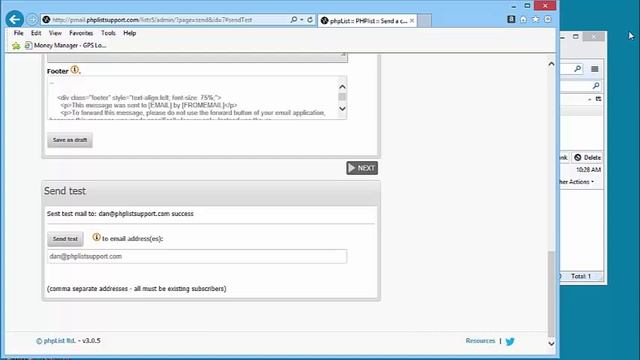Open a new blank browser tab

(x=424, y=20)
